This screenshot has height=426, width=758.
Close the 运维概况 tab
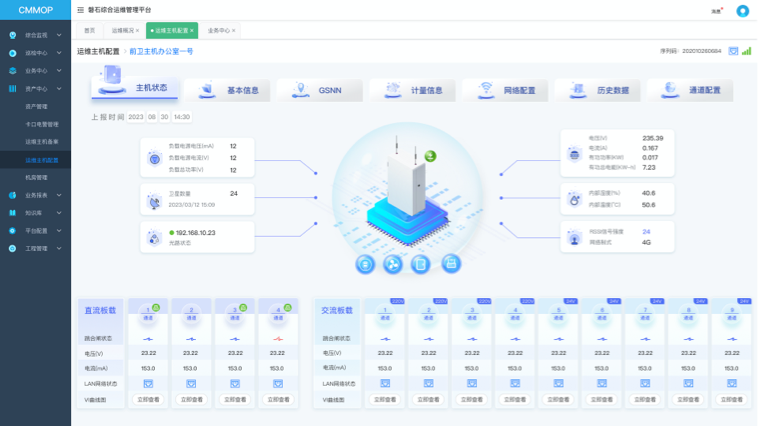(138, 31)
